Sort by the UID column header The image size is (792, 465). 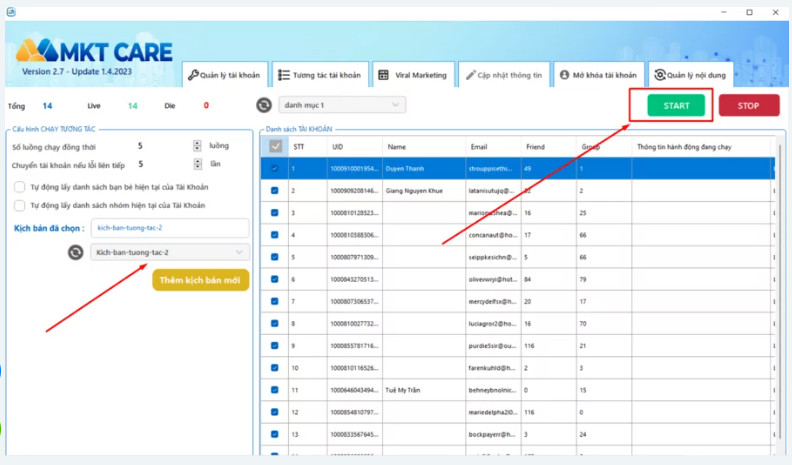355,147
